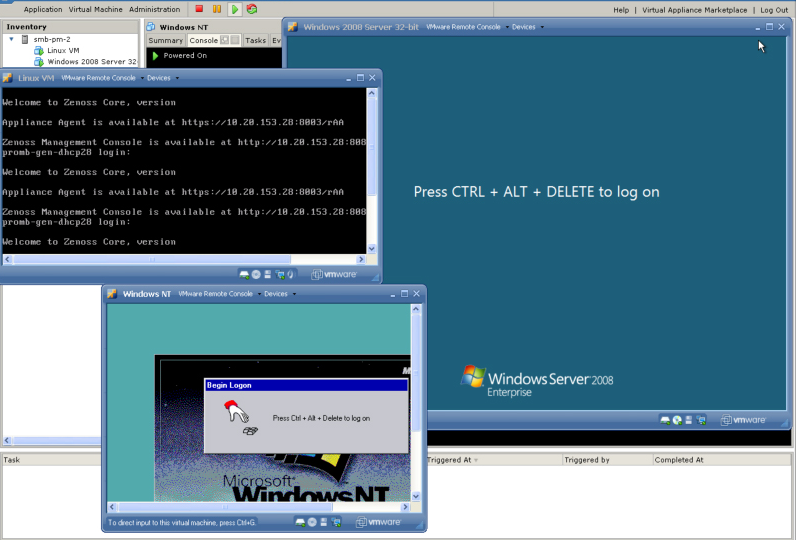Click the CD/DVD icon in Windows 2008 Server status bar
797x540 pixels.
(x=677, y=420)
